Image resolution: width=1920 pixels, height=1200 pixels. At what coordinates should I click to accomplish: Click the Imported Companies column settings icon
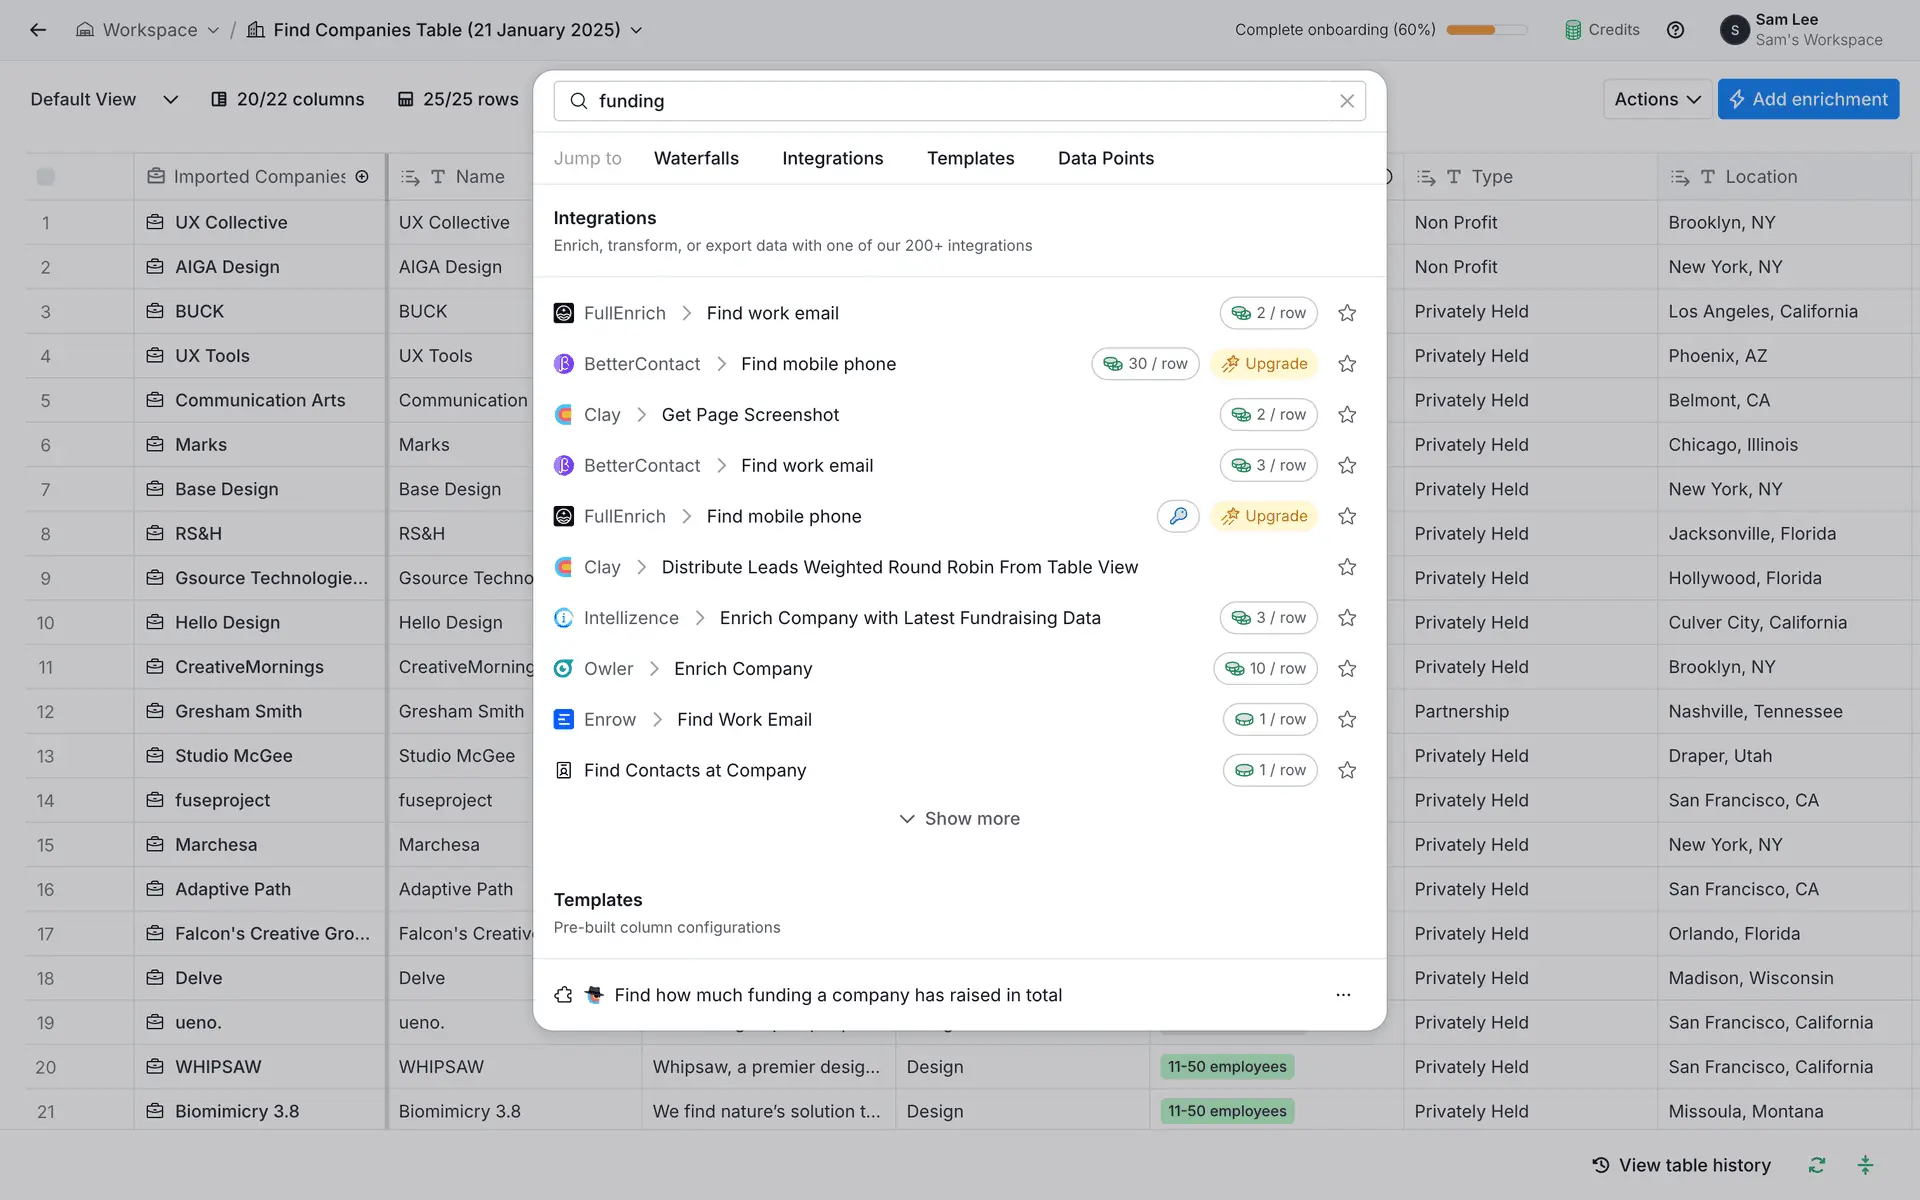[362, 177]
